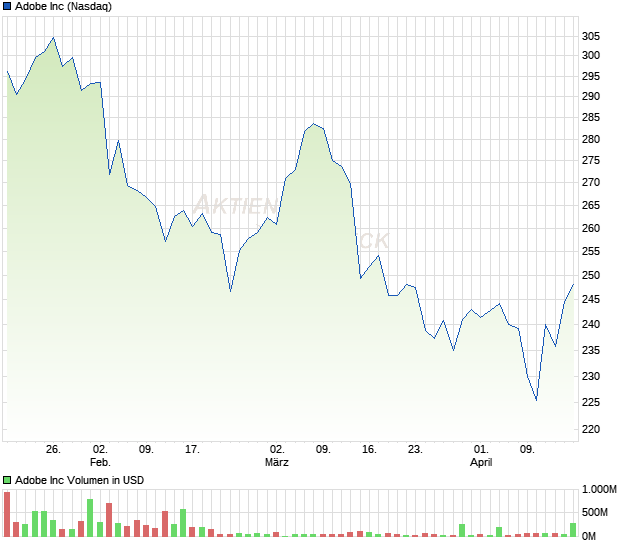Click the 285 price axis label
This screenshot has height=546, width=620.
coord(591,117)
